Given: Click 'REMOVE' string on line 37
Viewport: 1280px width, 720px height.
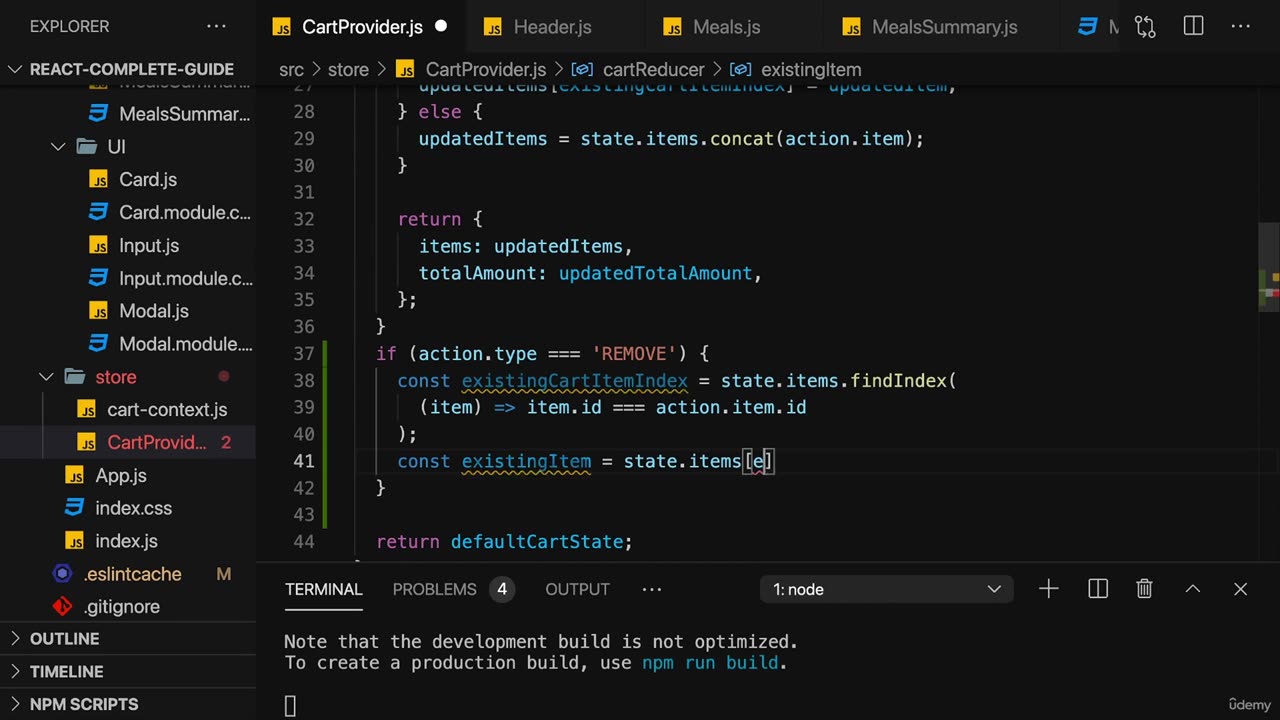Looking at the screenshot, I should (635, 353).
